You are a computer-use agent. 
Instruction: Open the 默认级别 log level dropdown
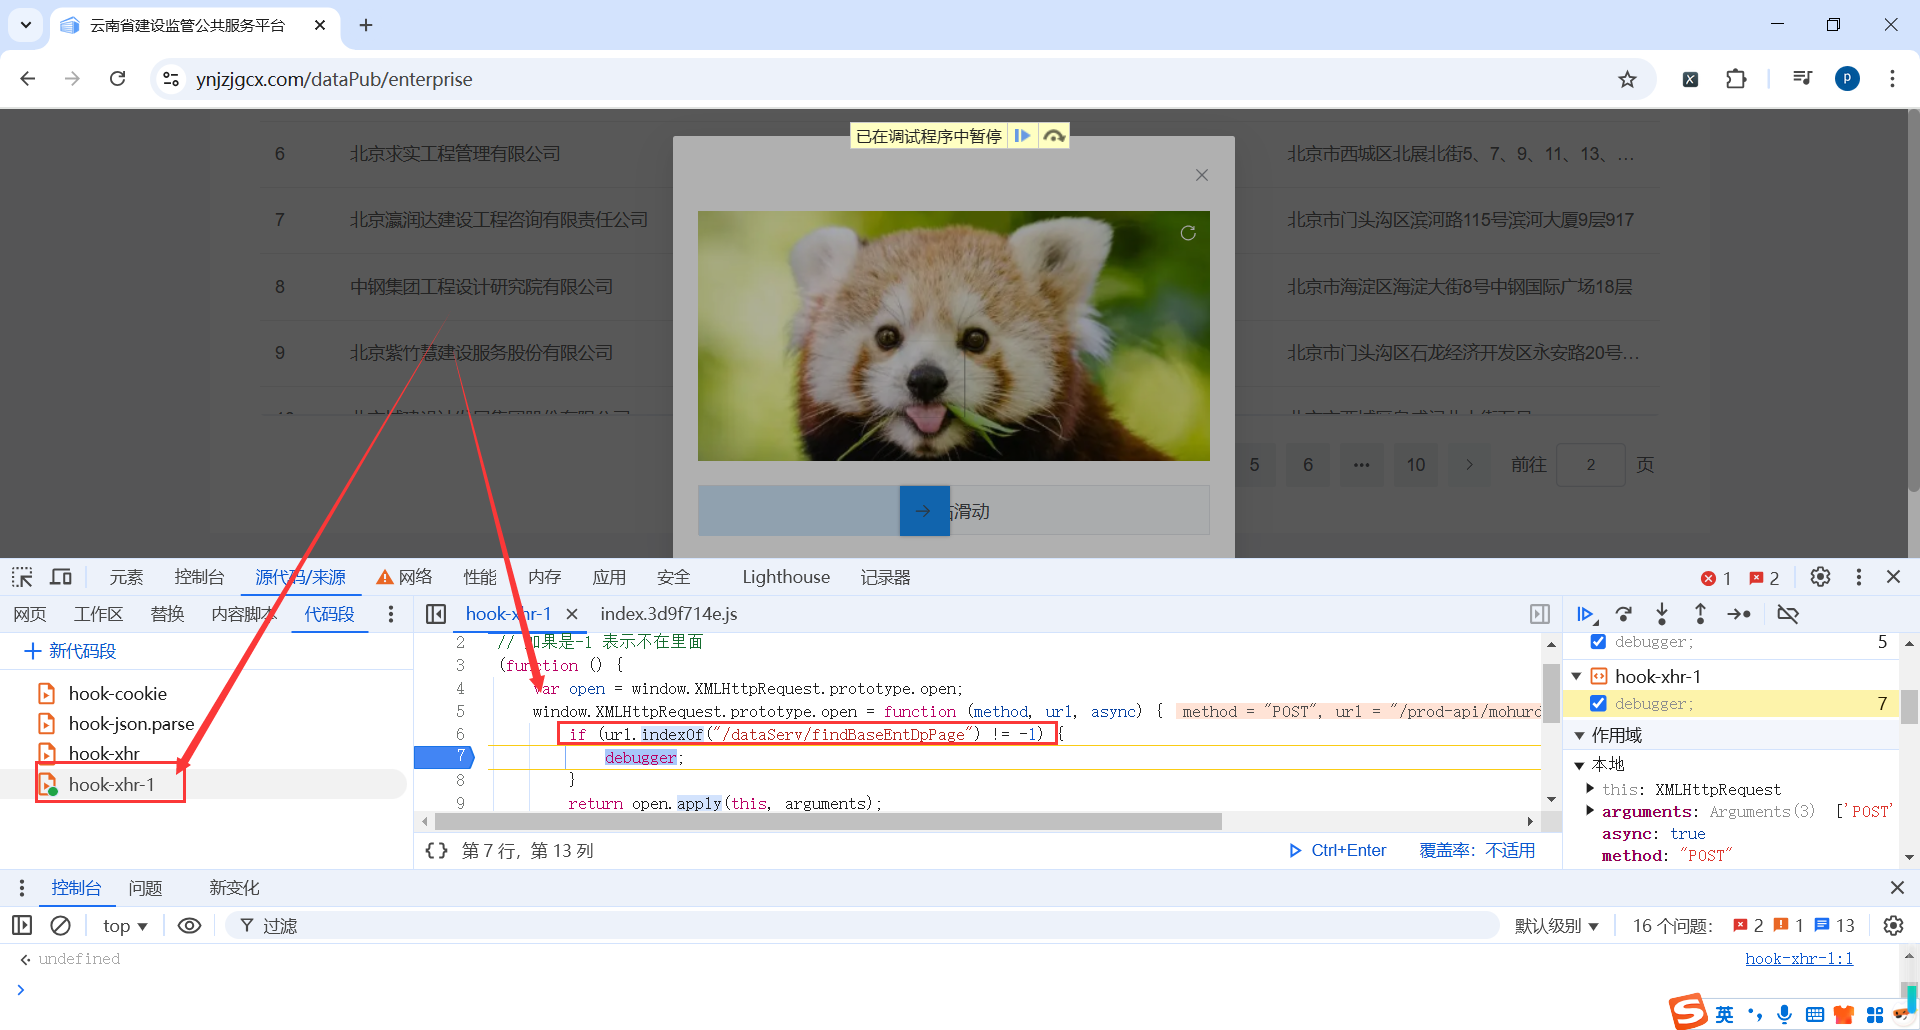[1556, 926]
